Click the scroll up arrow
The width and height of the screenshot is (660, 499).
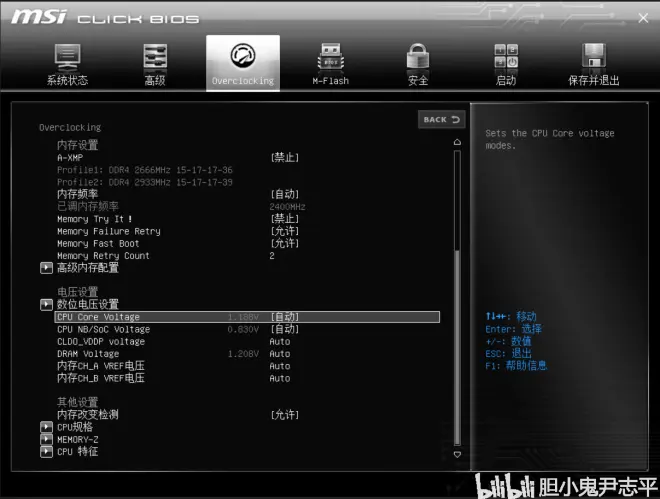[x=457, y=142]
